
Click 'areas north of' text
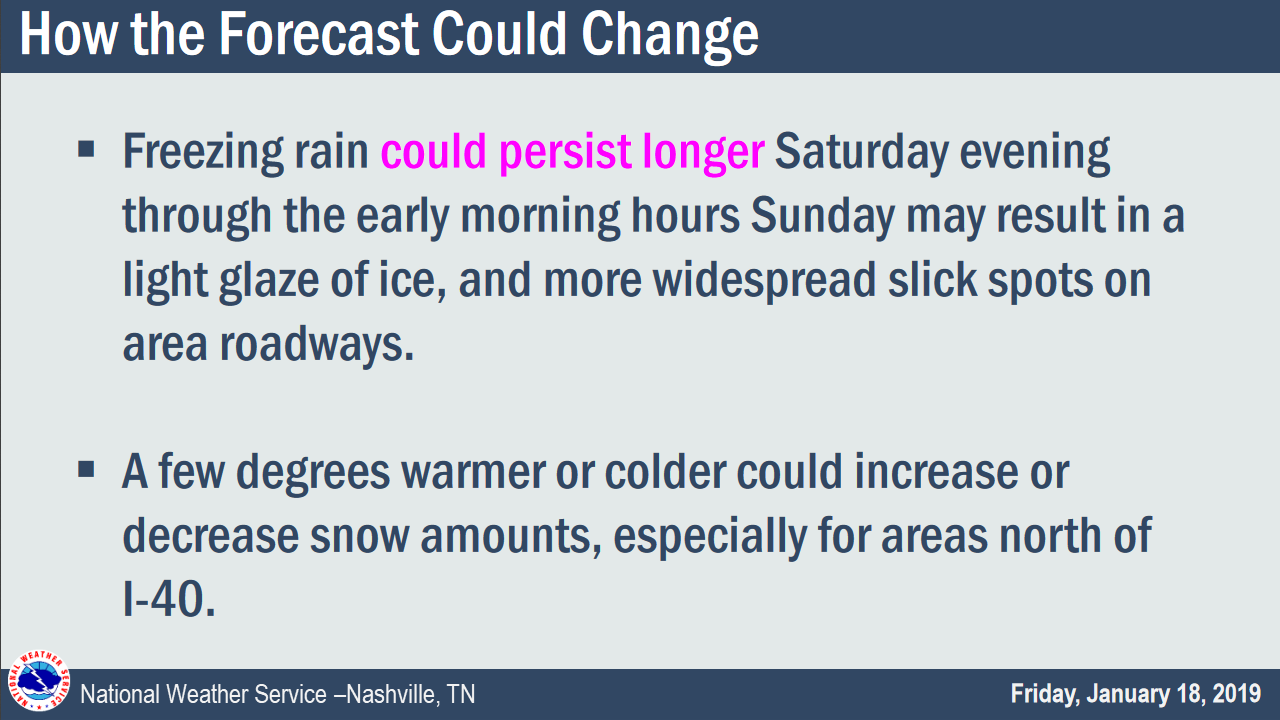(1016, 536)
